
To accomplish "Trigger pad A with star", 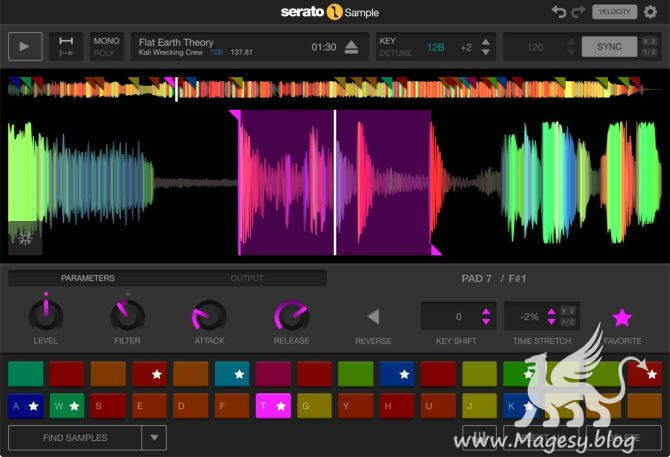I will coord(26,406).
